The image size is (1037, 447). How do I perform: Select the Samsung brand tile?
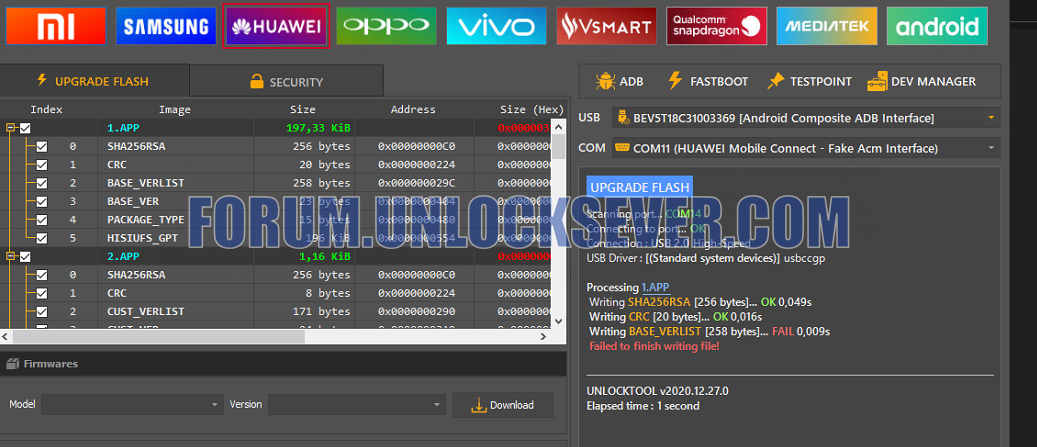[x=166, y=26]
